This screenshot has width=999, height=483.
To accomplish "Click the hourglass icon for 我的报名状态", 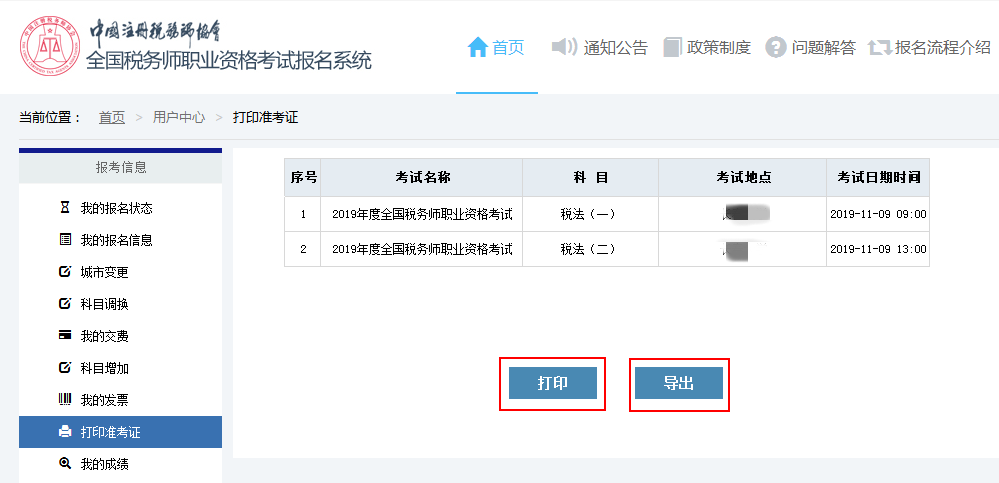I will [x=65, y=208].
